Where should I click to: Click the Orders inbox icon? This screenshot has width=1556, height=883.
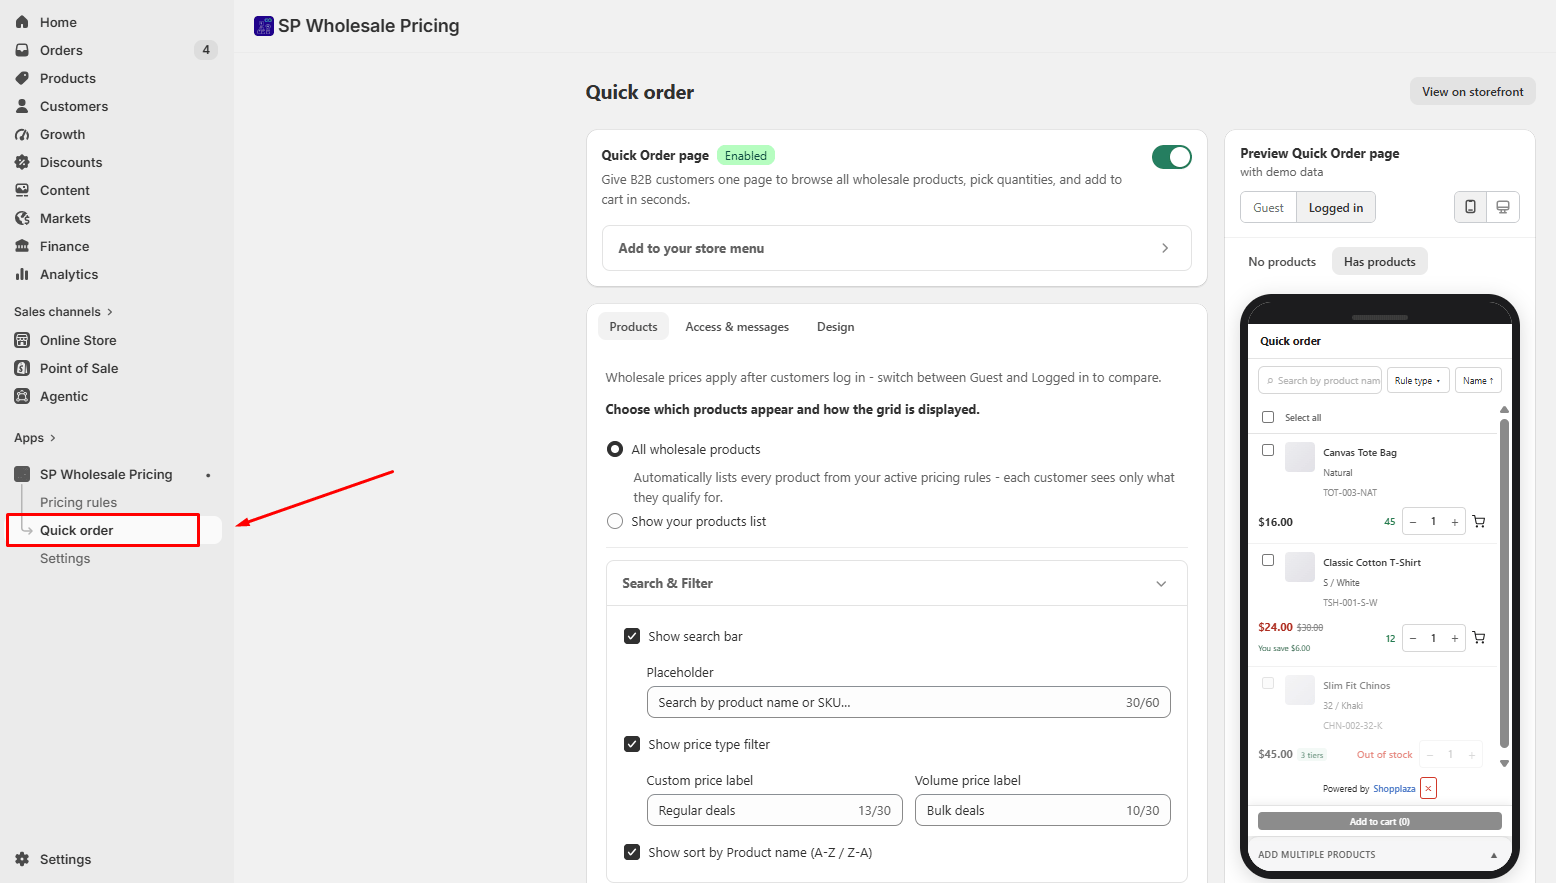click(22, 50)
